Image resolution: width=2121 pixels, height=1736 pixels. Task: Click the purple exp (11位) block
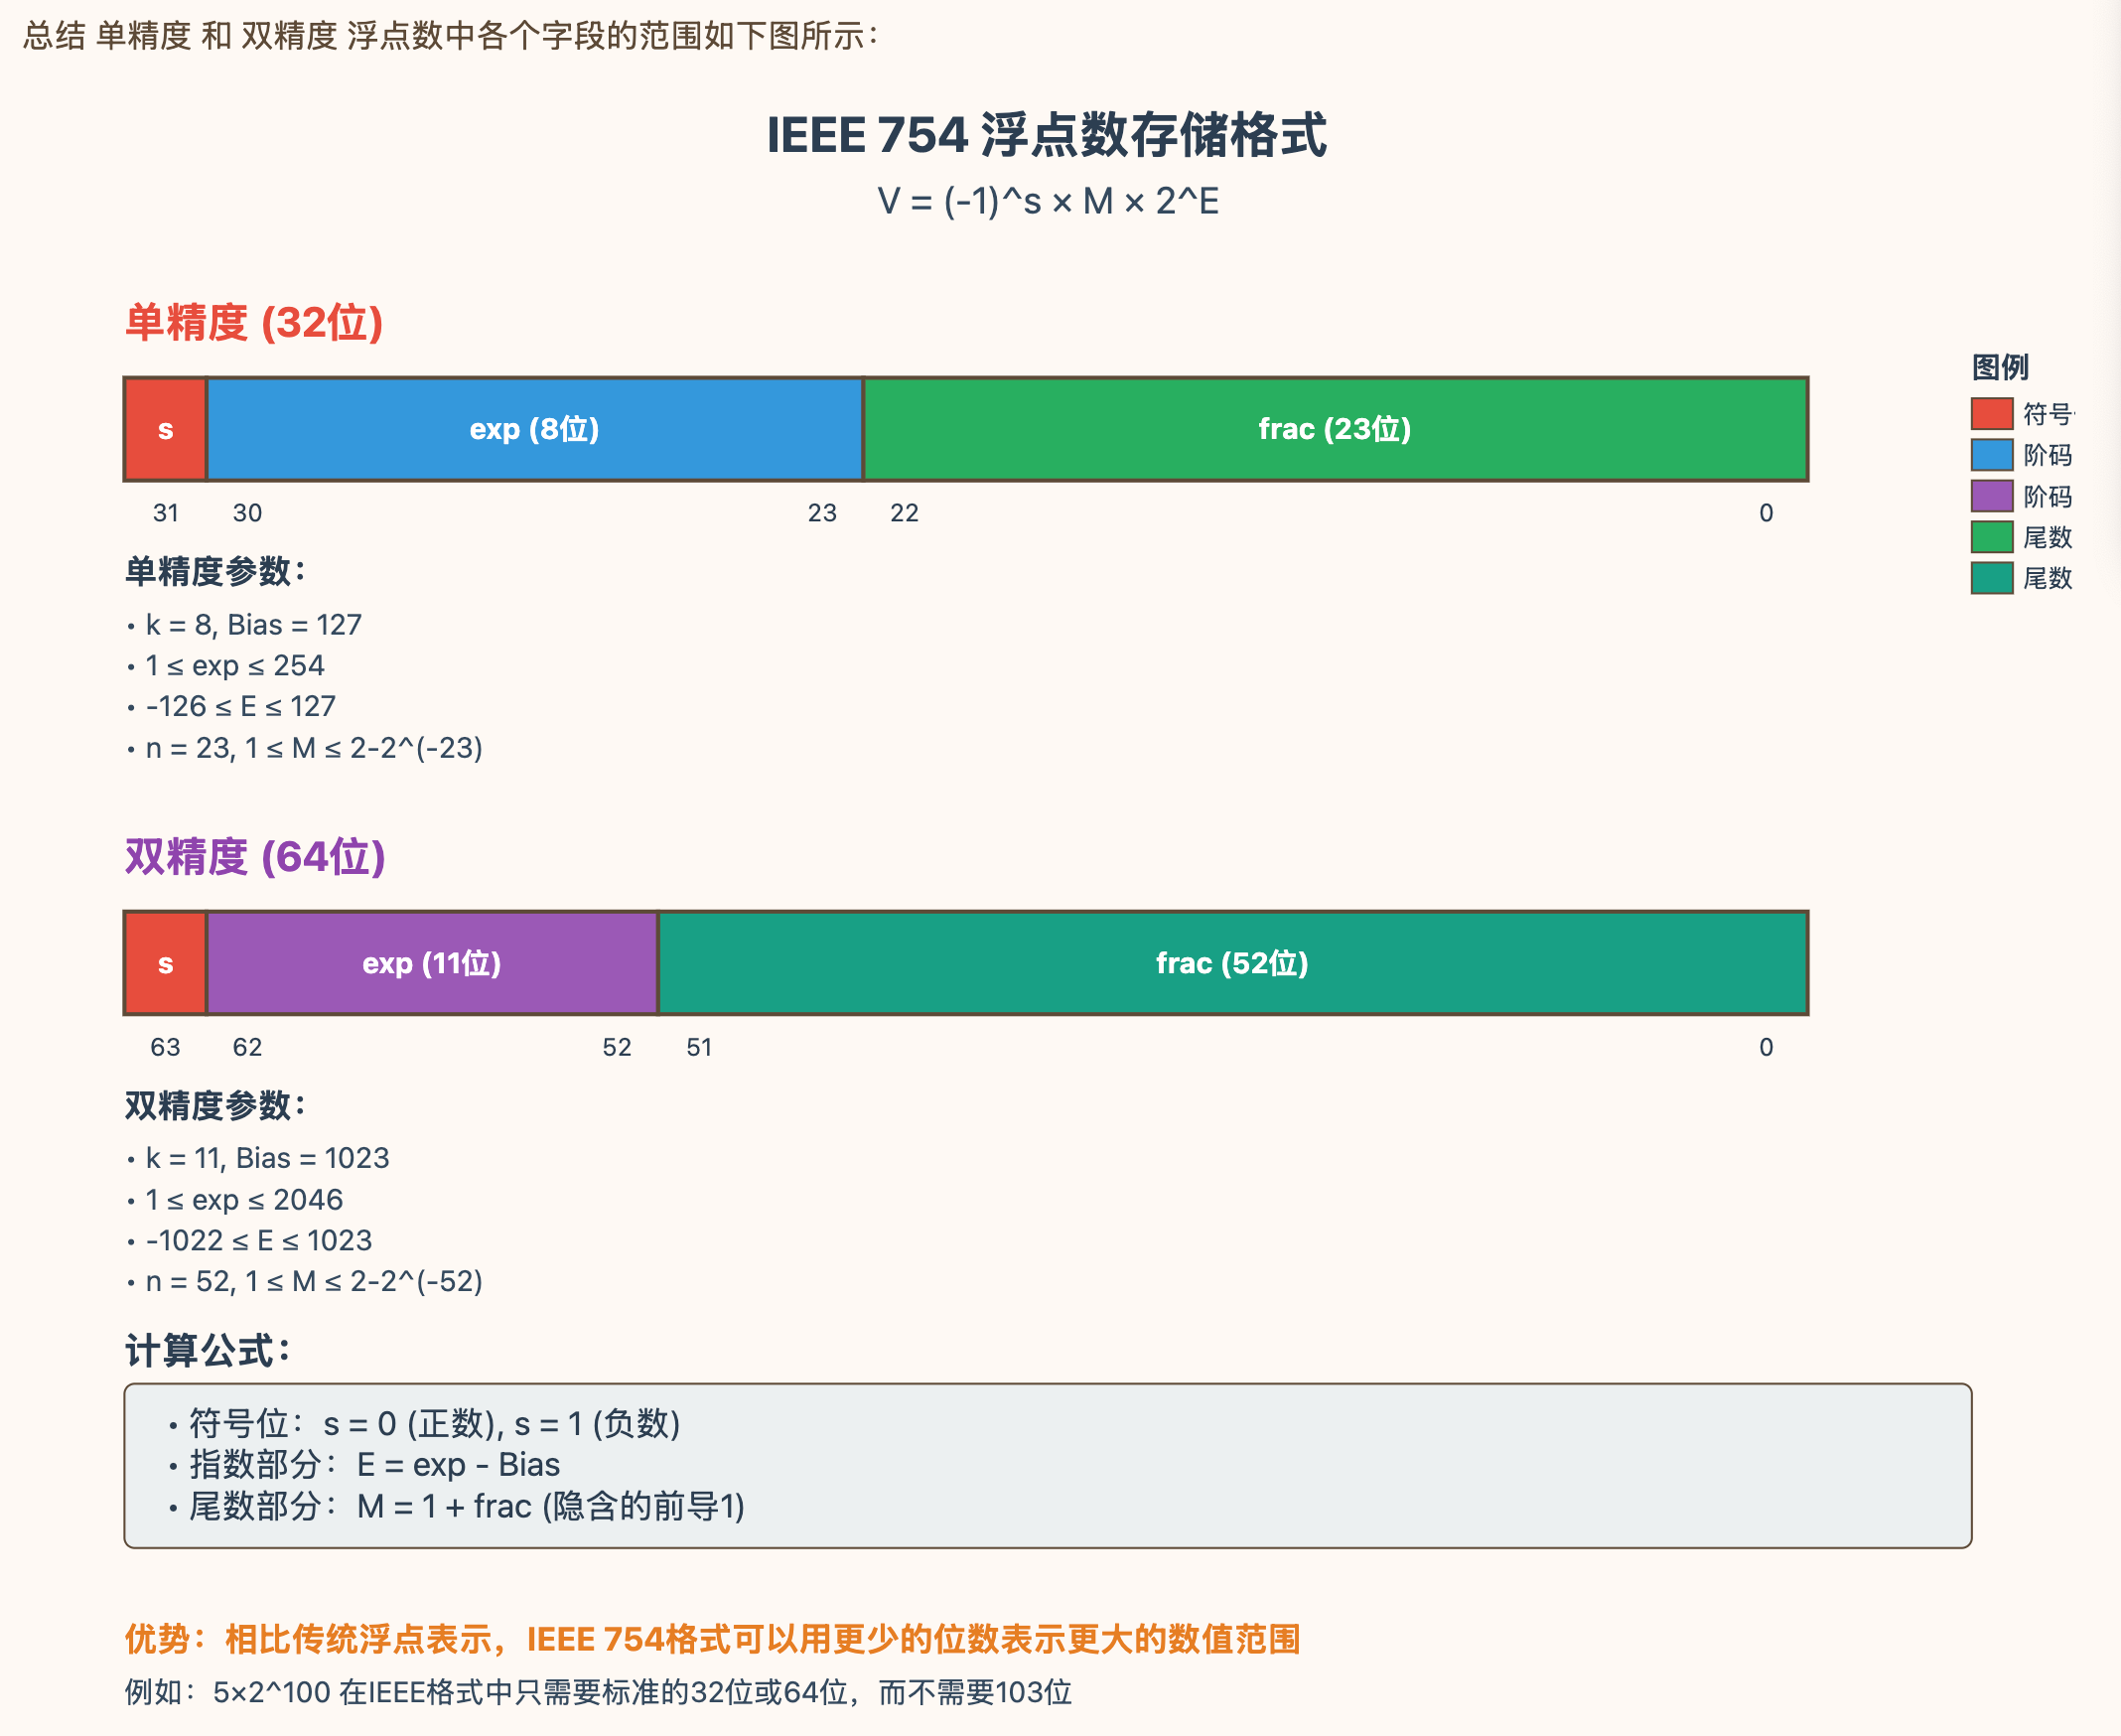pos(432,964)
